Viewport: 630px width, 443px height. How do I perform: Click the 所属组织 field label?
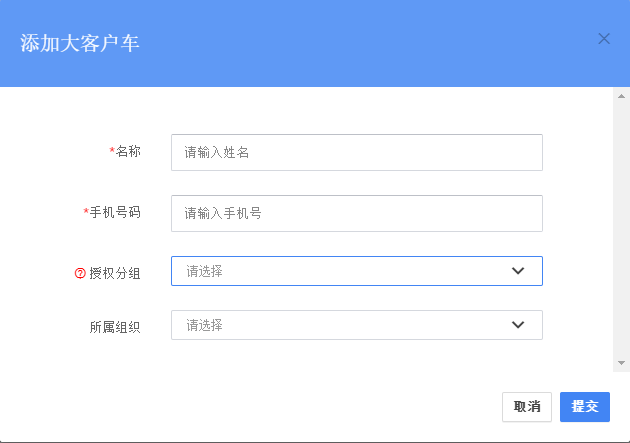tap(115, 327)
